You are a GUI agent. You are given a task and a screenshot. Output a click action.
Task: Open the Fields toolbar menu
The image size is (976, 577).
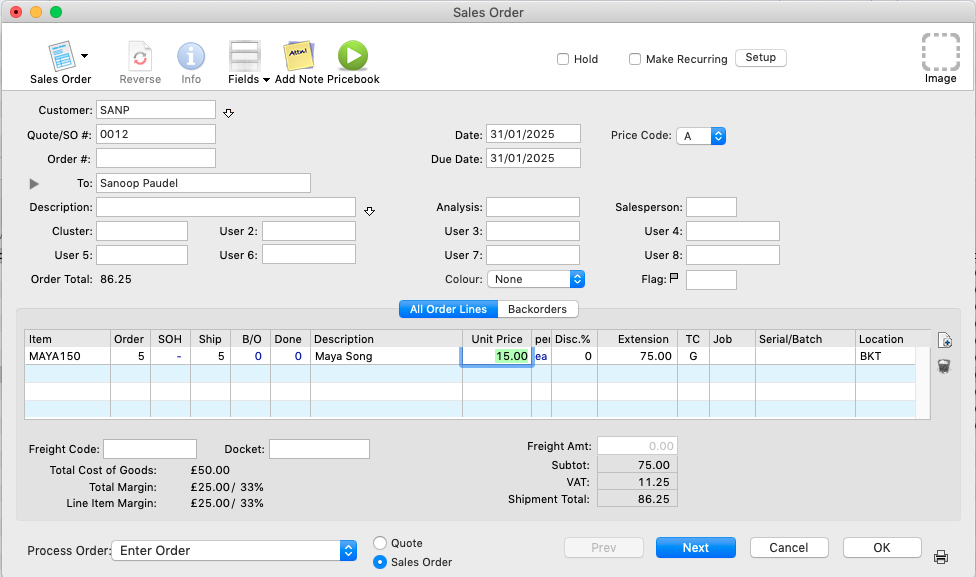[x=248, y=63]
